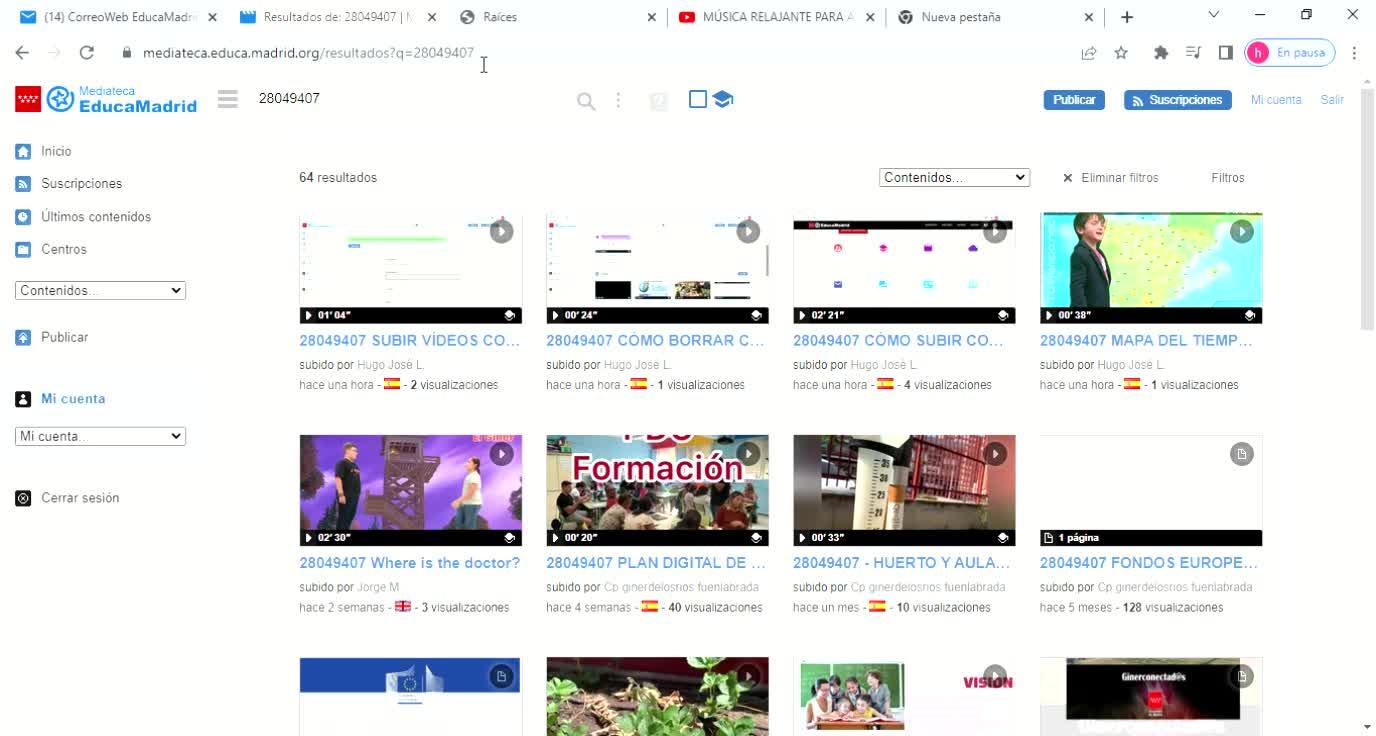Screen dimensions: 1376x736
Task: Open a new browser tab
Action: tap(1127, 17)
